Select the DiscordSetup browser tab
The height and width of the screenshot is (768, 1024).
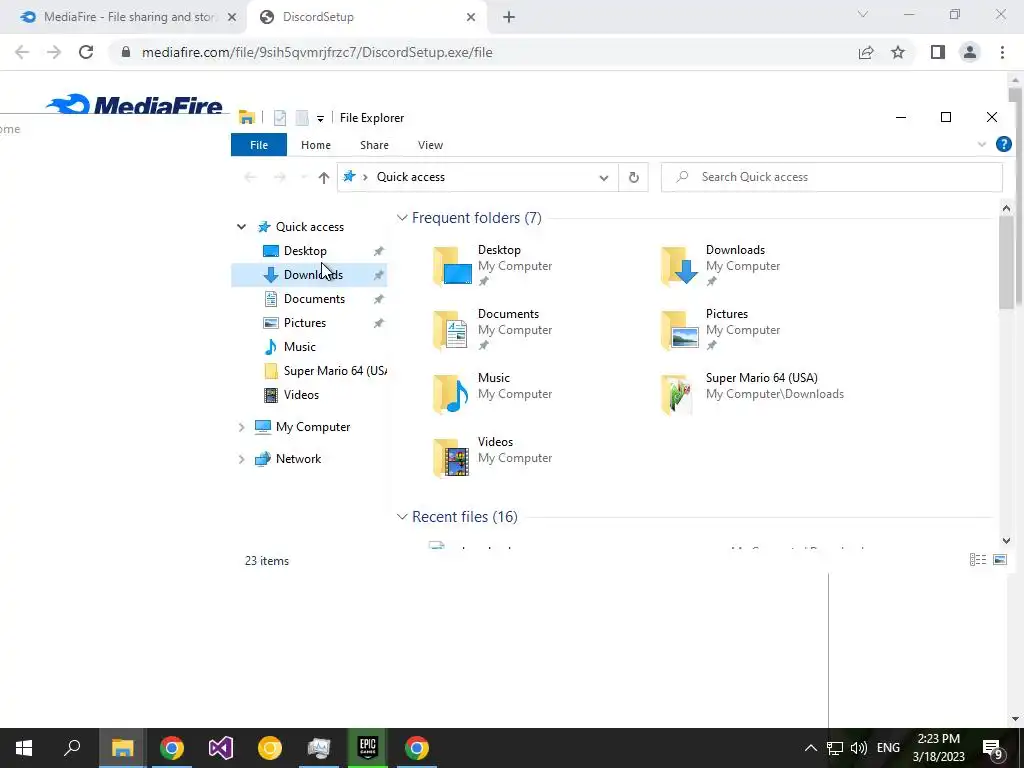point(366,17)
